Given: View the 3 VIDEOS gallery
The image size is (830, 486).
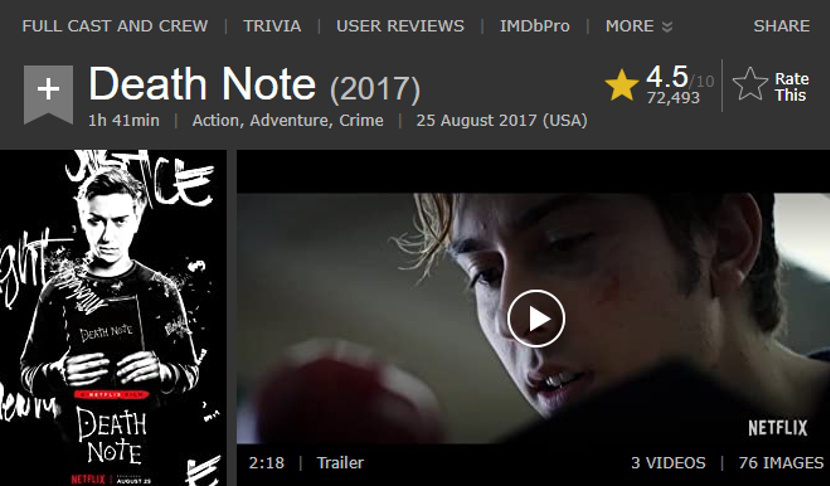Looking at the screenshot, I should coord(668,463).
